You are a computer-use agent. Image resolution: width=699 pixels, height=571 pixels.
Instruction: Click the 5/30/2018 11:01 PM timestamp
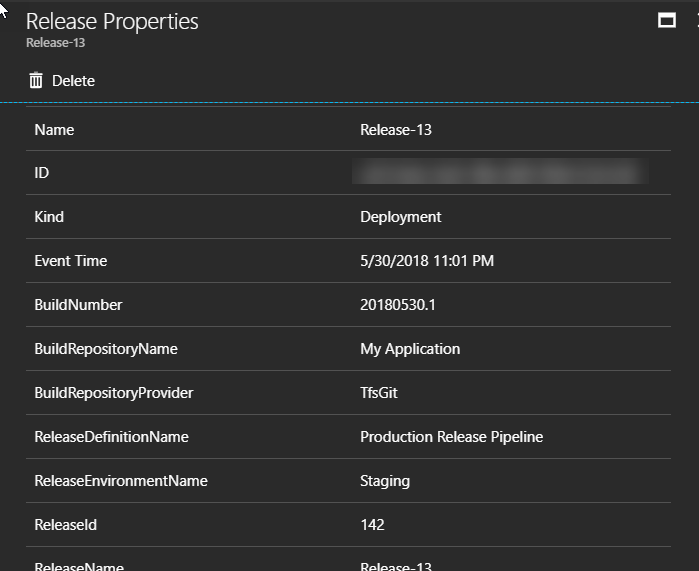(427, 261)
